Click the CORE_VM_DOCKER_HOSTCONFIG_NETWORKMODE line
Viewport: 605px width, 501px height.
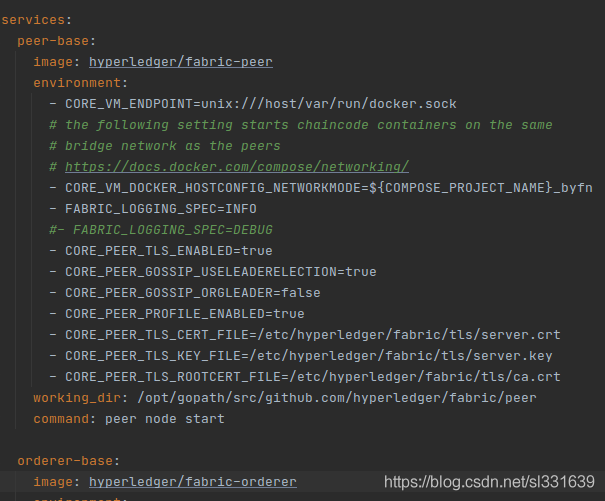(x=321, y=188)
